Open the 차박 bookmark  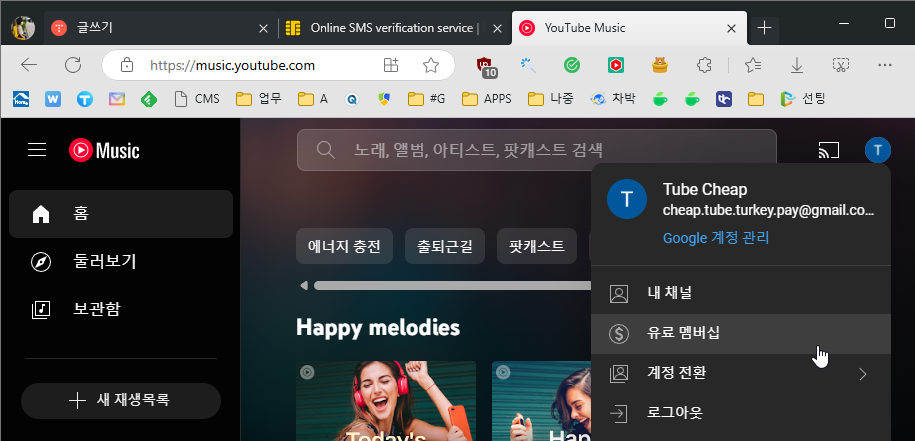[x=613, y=99]
